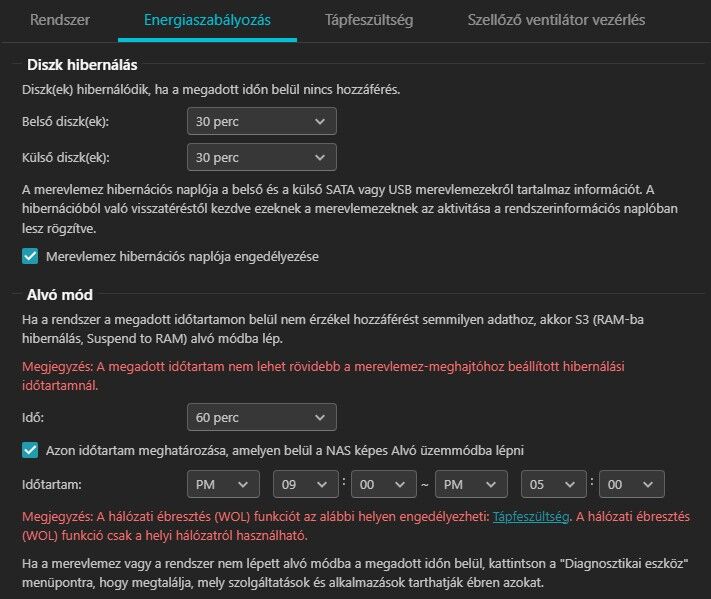711x599 pixels.
Task: Expand the Külső diszk(ek) dropdown
Action: 262,157
